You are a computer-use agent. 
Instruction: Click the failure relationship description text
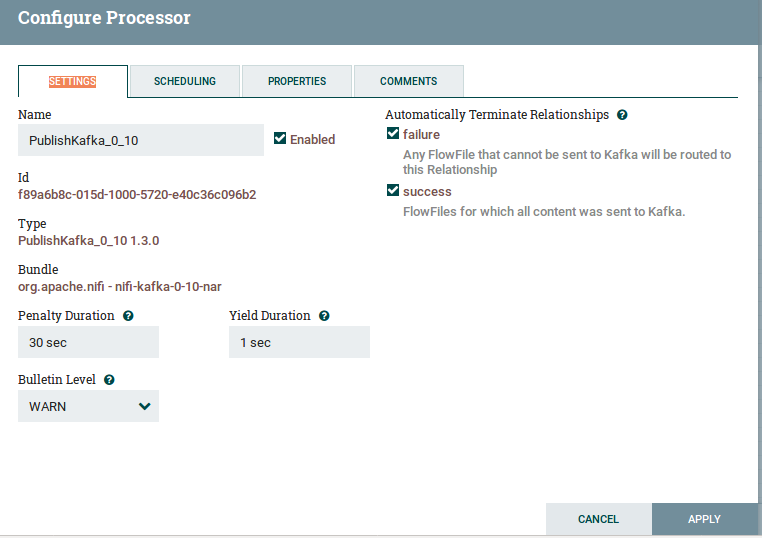[567, 162]
